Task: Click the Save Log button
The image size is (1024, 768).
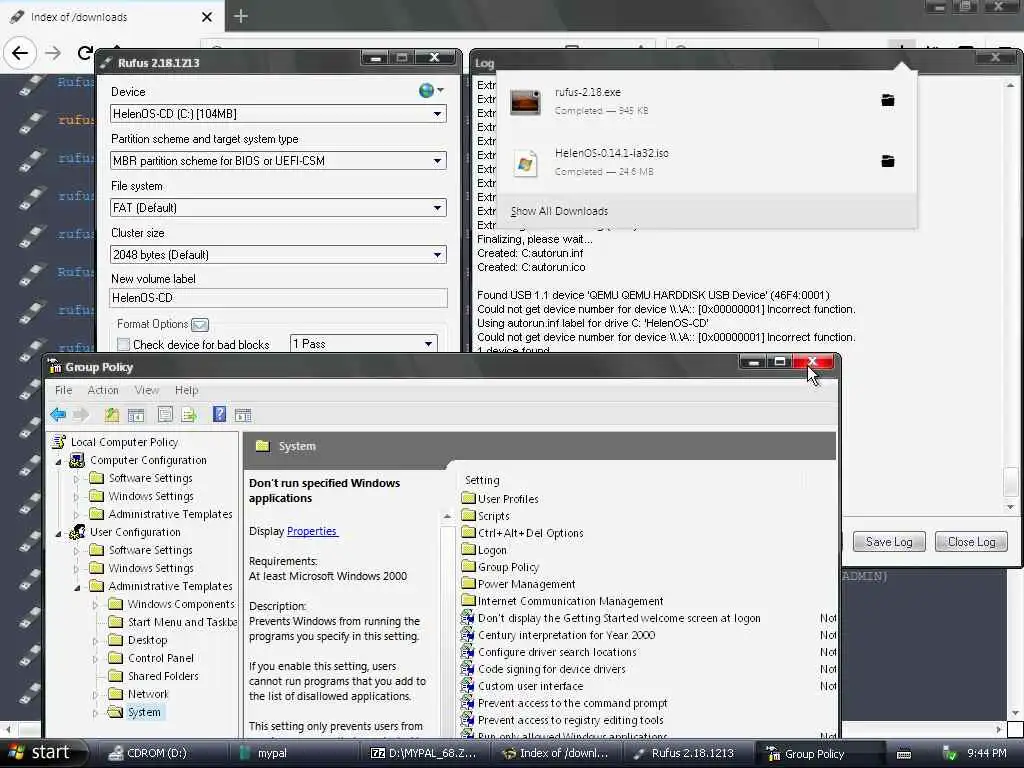Action: pyautogui.click(x=889, y=541)
